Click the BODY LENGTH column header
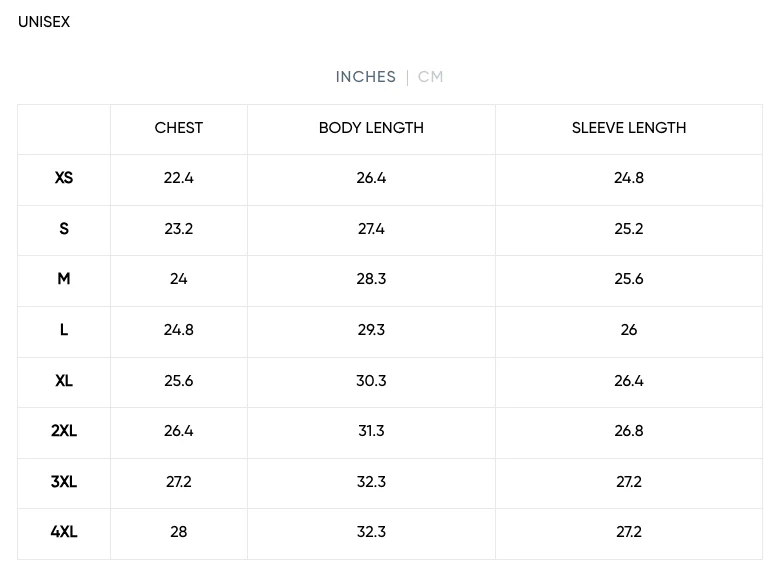 coord(371,128)
